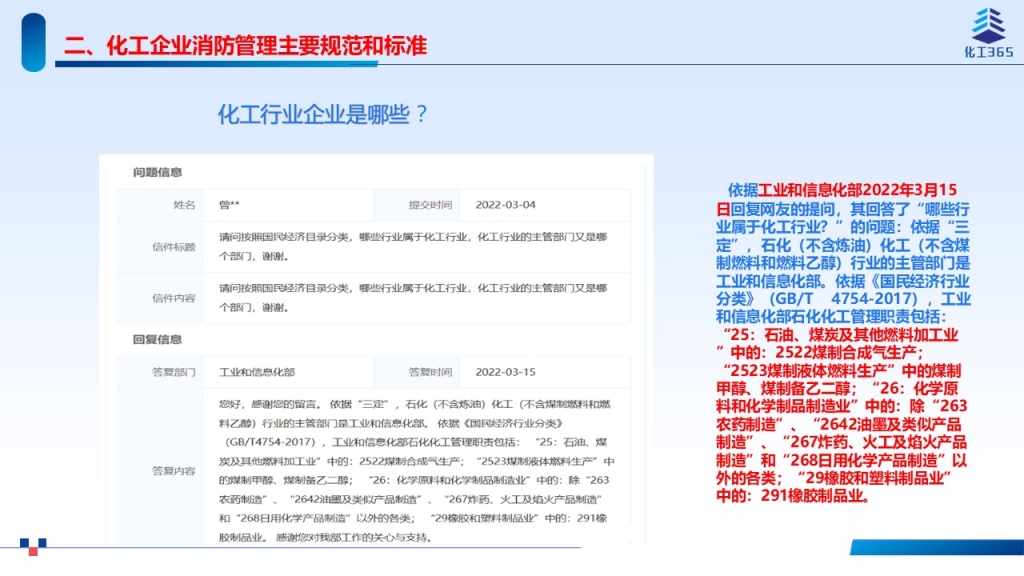Click the submission date 2022-03-04
Viewport: 1024px width, 576px height.
tap(505, 205)
